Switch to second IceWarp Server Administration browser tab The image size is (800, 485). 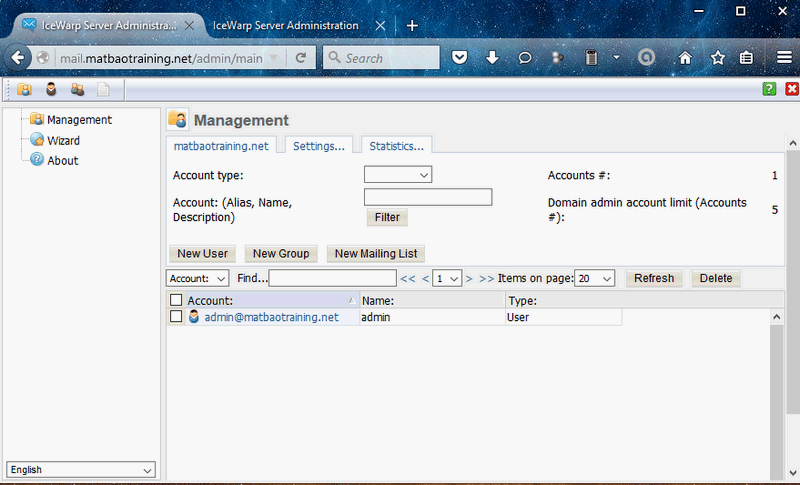coord(286,25)
